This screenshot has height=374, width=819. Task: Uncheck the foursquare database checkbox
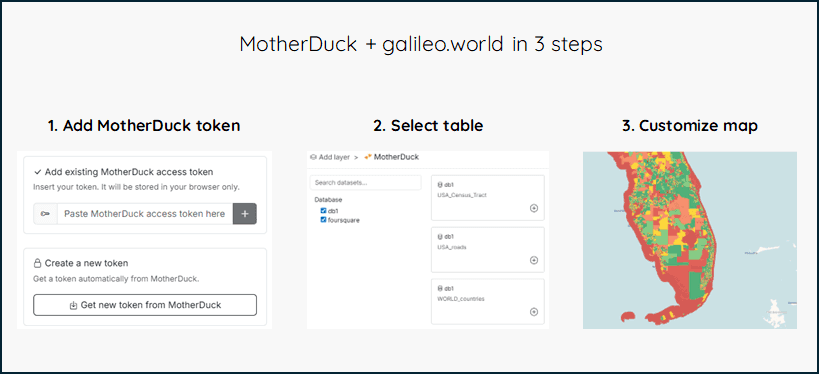coord(323,220)
